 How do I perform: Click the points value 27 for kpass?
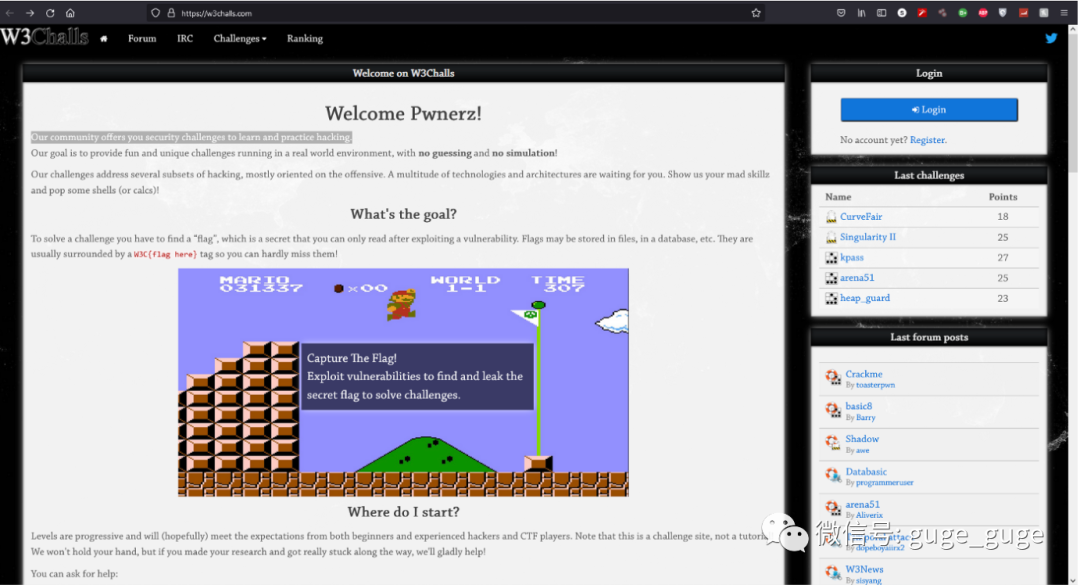1003,258
